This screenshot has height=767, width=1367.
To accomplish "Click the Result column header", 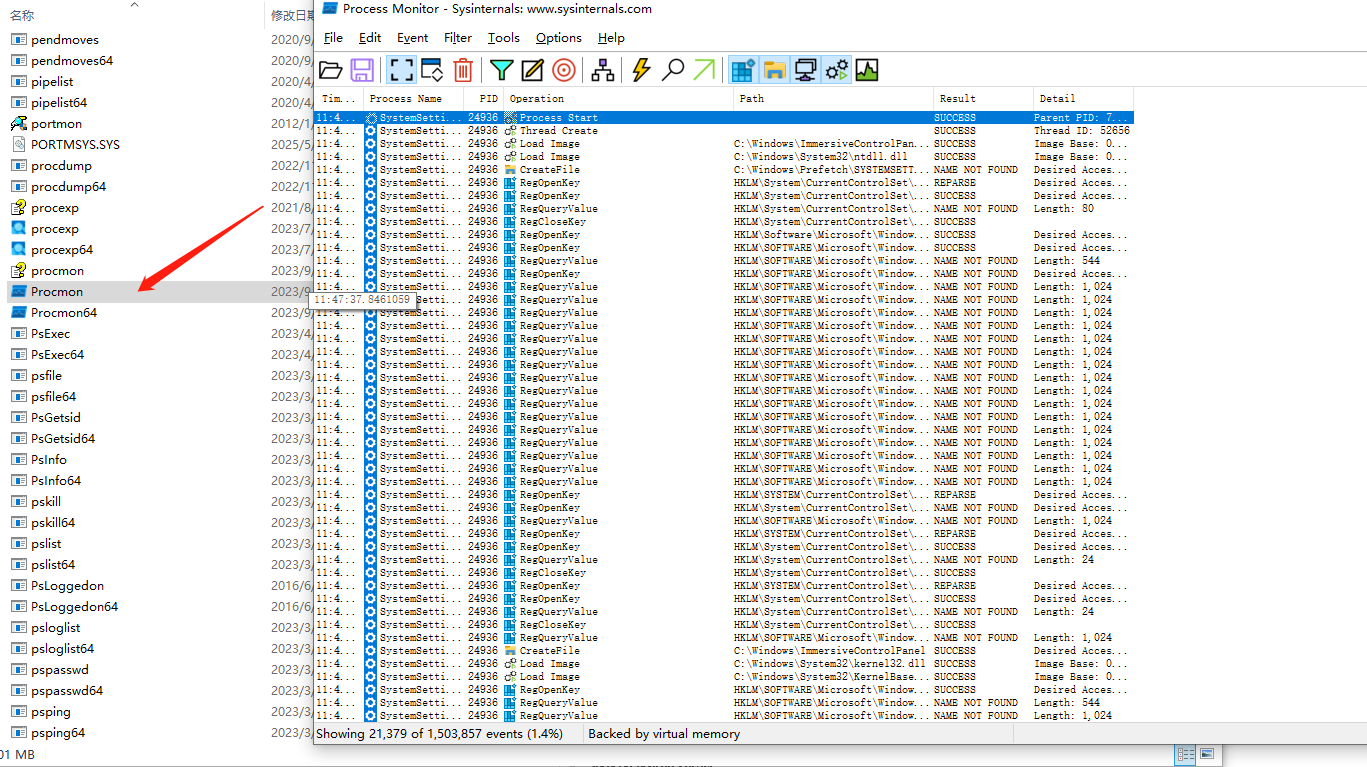I will (983, 99).
